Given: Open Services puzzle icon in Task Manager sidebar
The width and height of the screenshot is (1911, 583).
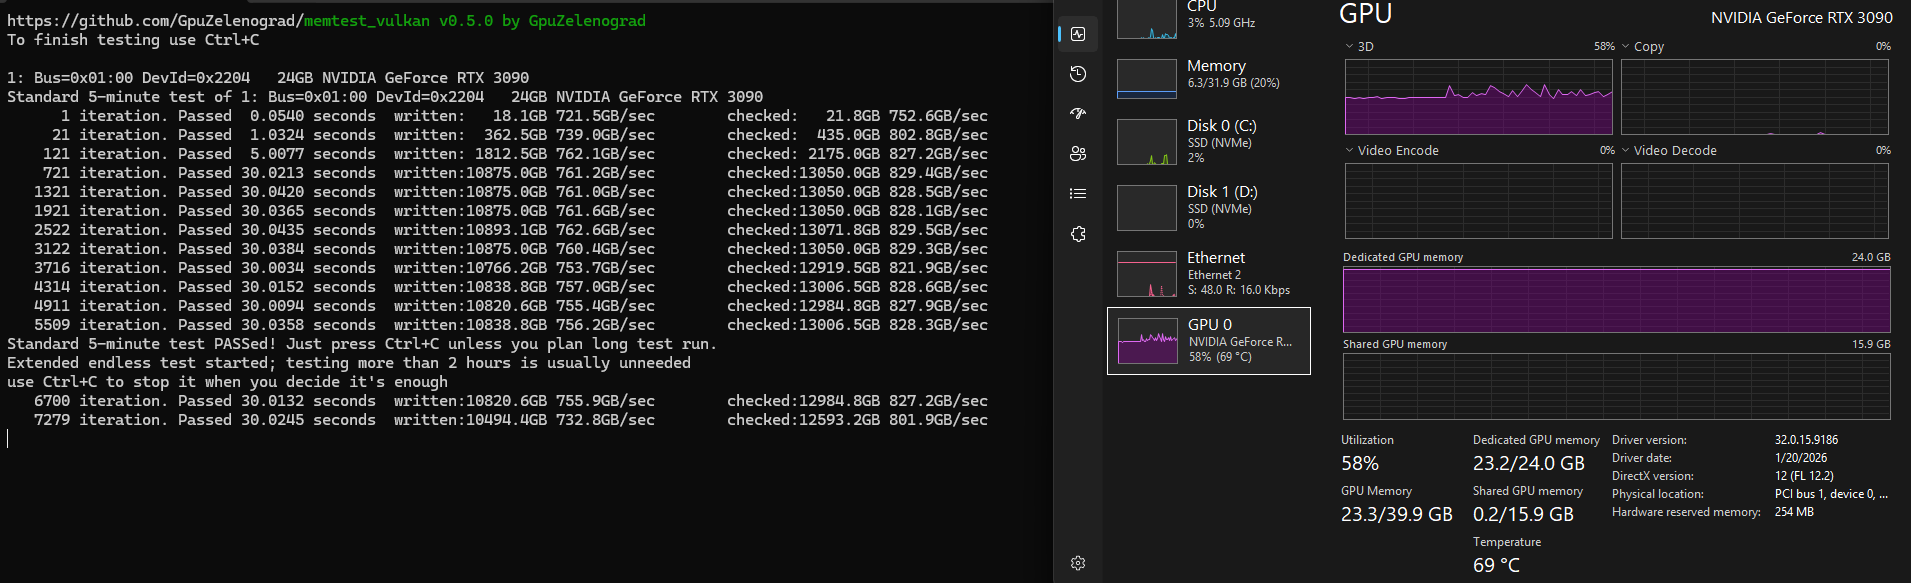Looking at the screenshot, I should (x=1078, y=234).
